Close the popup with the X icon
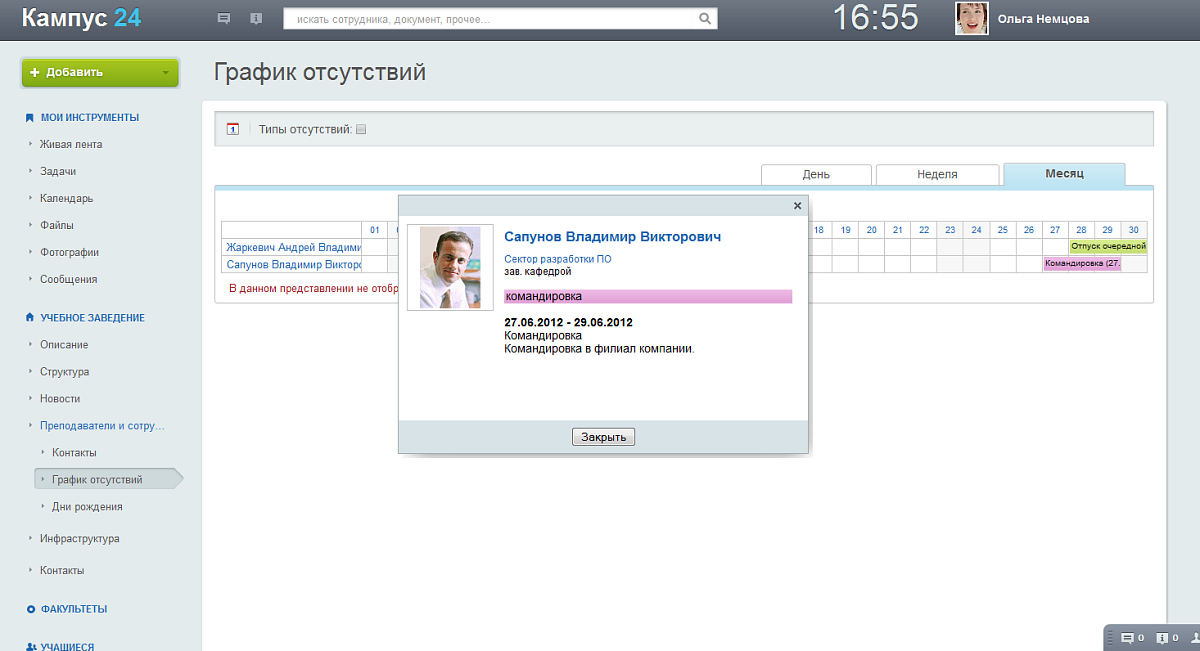The image size is (1200, 651). point(797,206)
